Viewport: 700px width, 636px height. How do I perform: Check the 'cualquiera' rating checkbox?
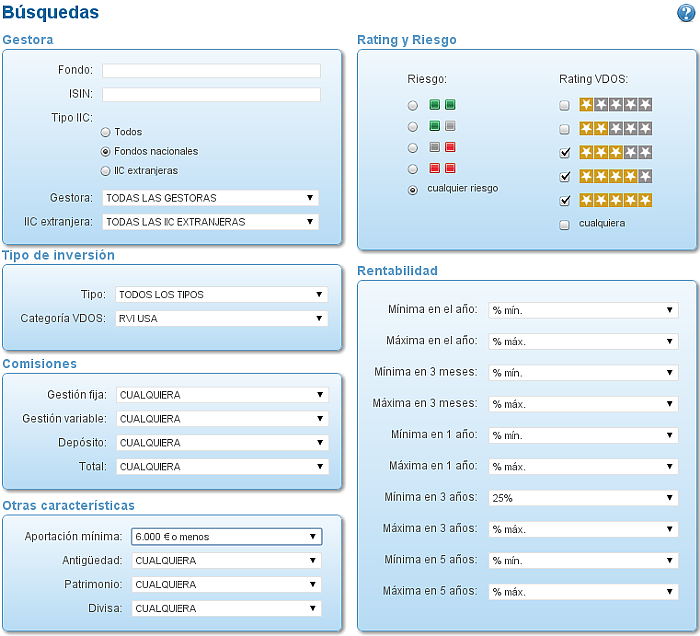[x=565, y=224]
